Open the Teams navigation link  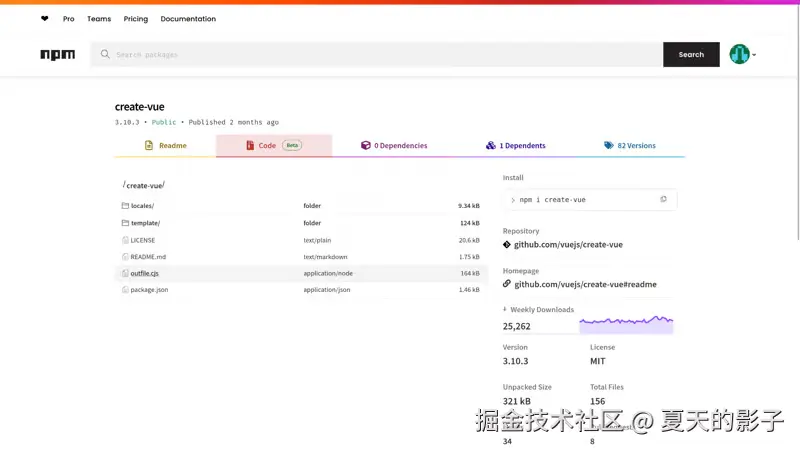99,19
